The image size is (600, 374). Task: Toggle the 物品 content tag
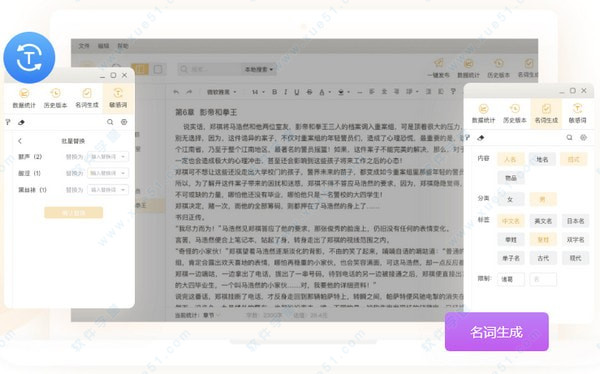510,178
